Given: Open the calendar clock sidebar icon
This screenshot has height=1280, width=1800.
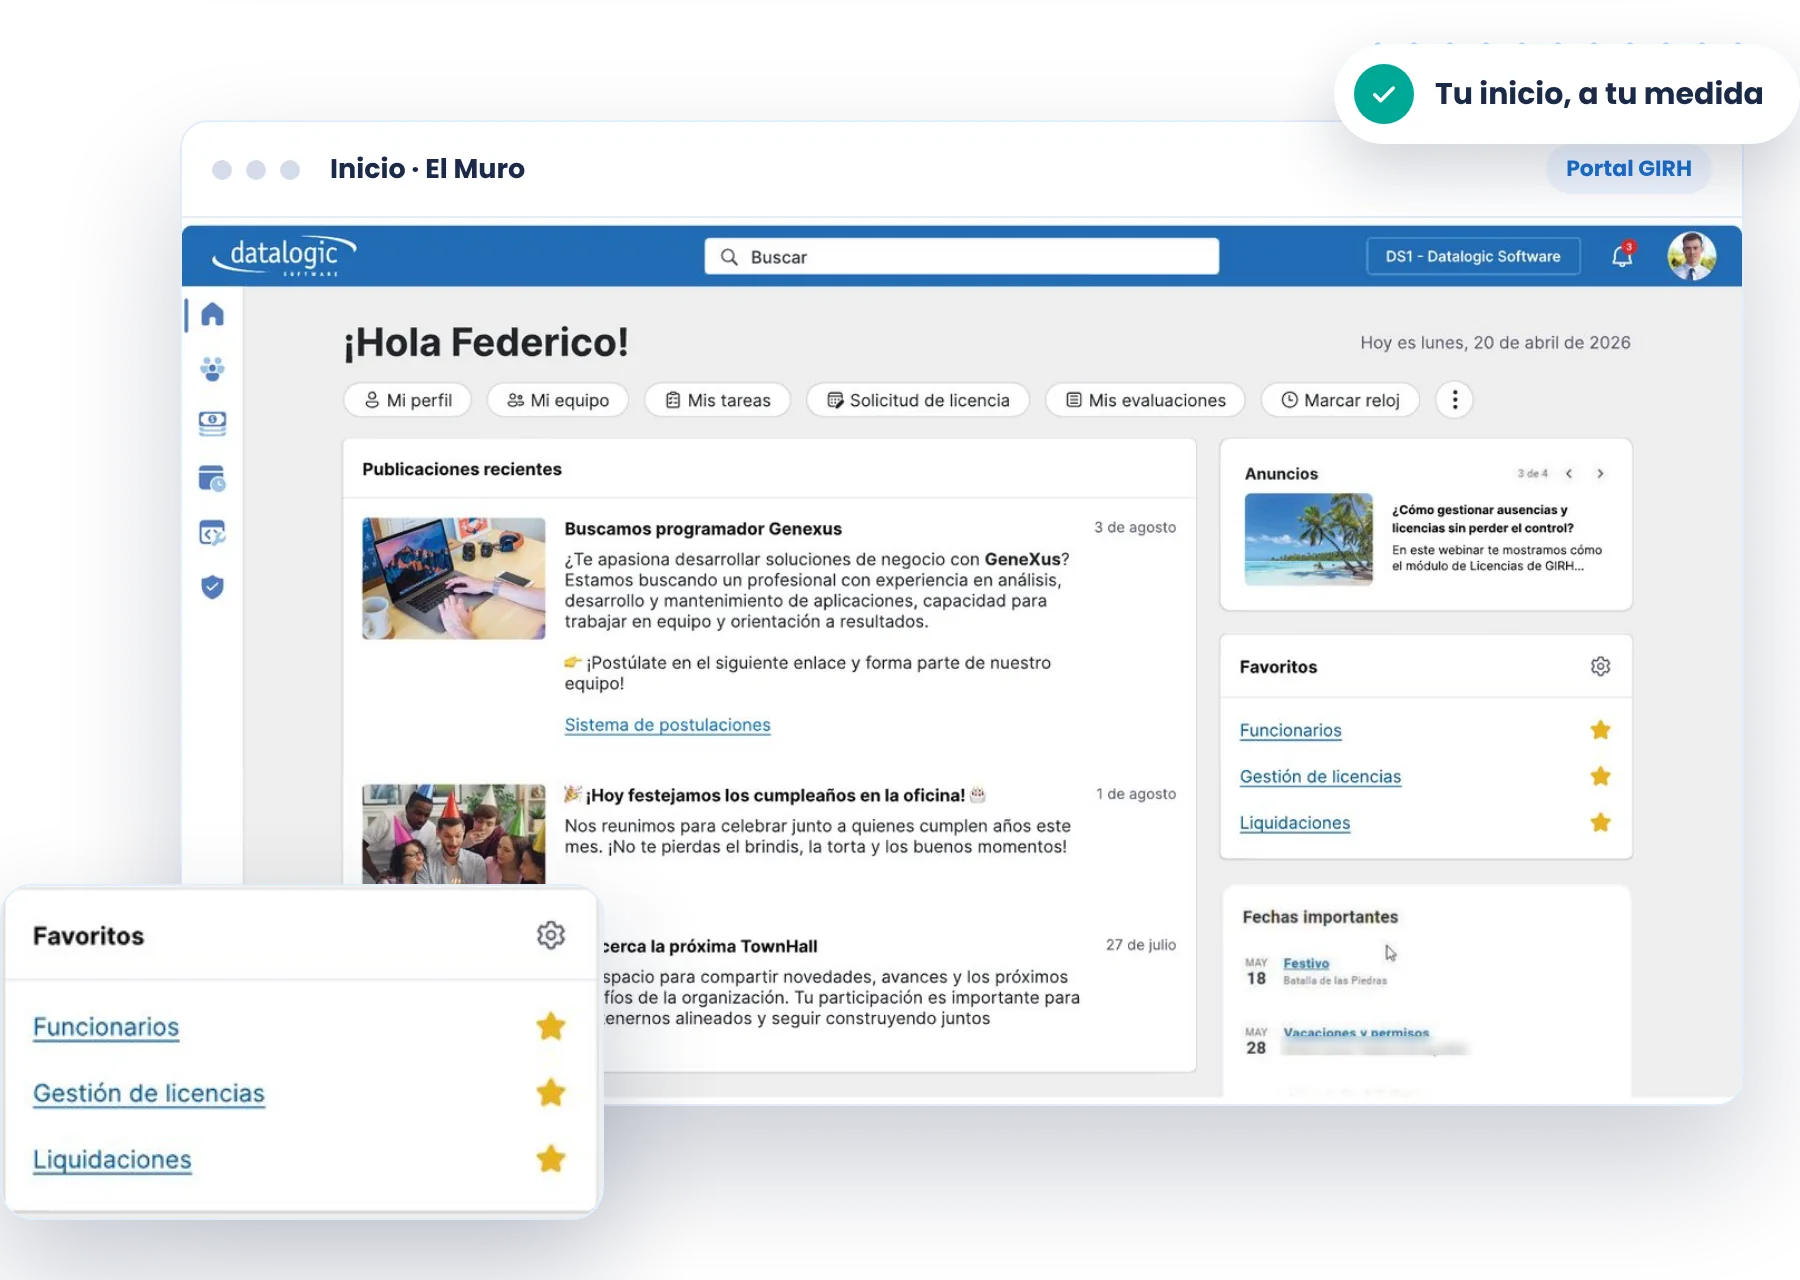Looking at the screenshot, I should [x=212, y=479].
